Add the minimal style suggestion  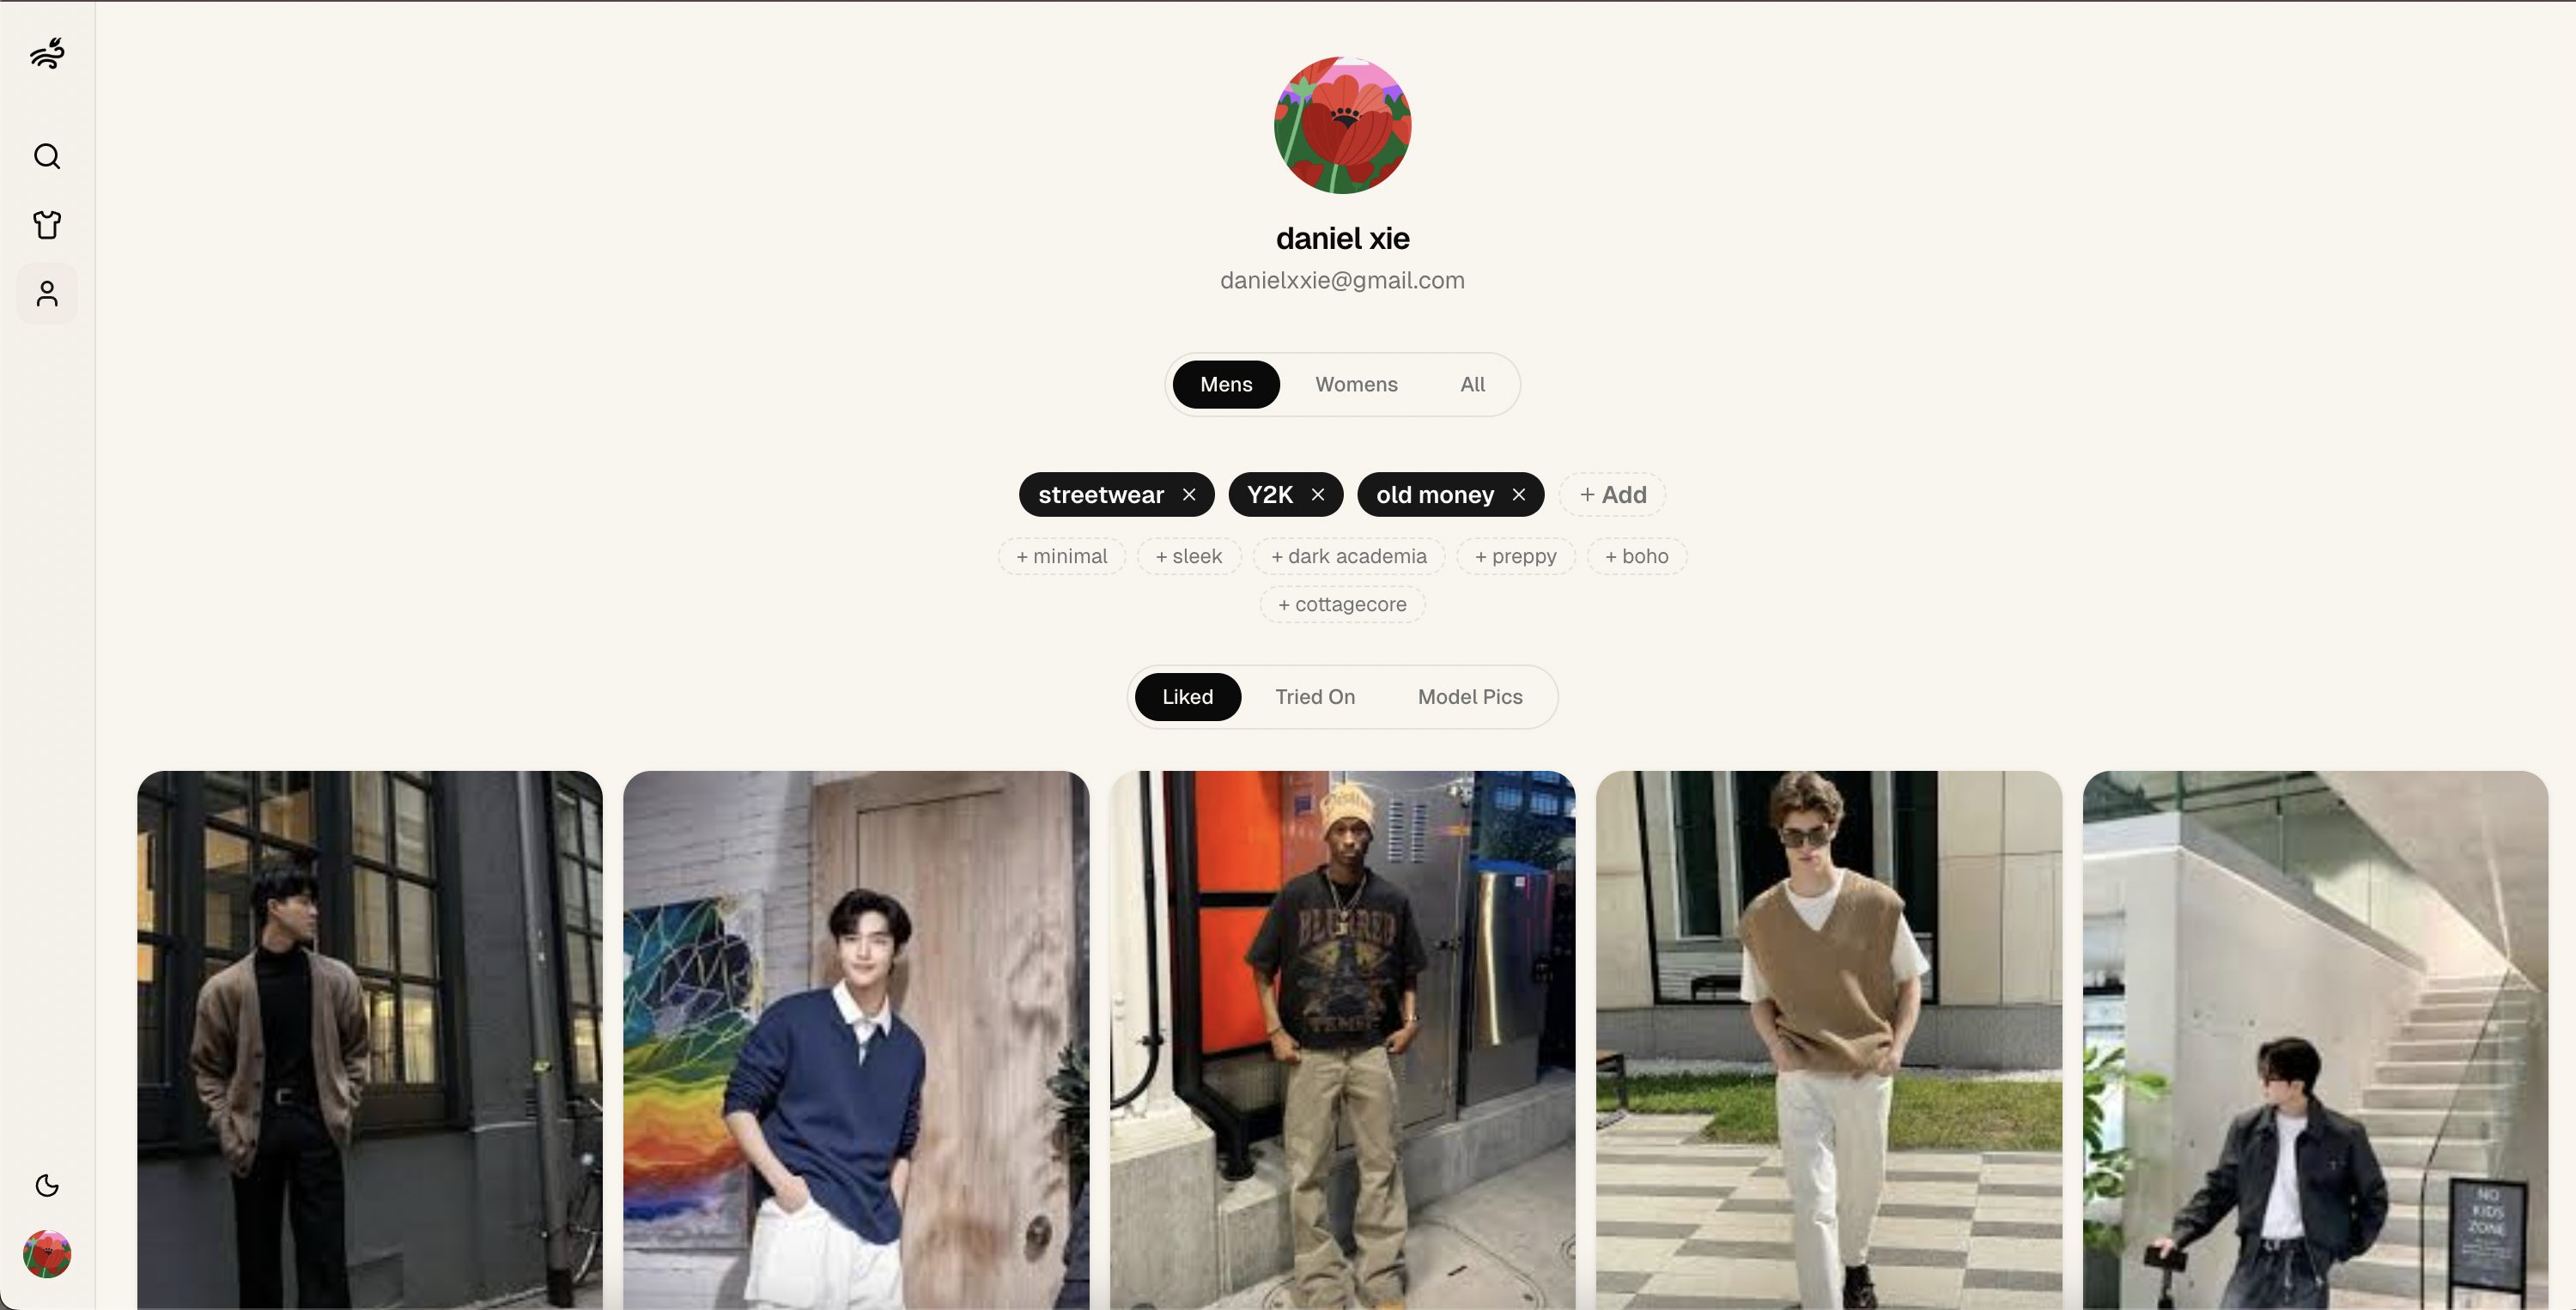[1062, 556]
